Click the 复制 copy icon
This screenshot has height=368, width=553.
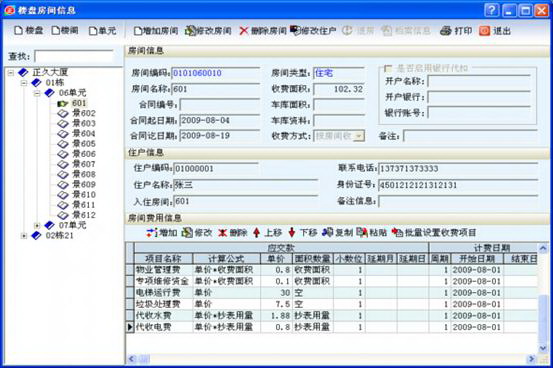(x=327, y=233)
